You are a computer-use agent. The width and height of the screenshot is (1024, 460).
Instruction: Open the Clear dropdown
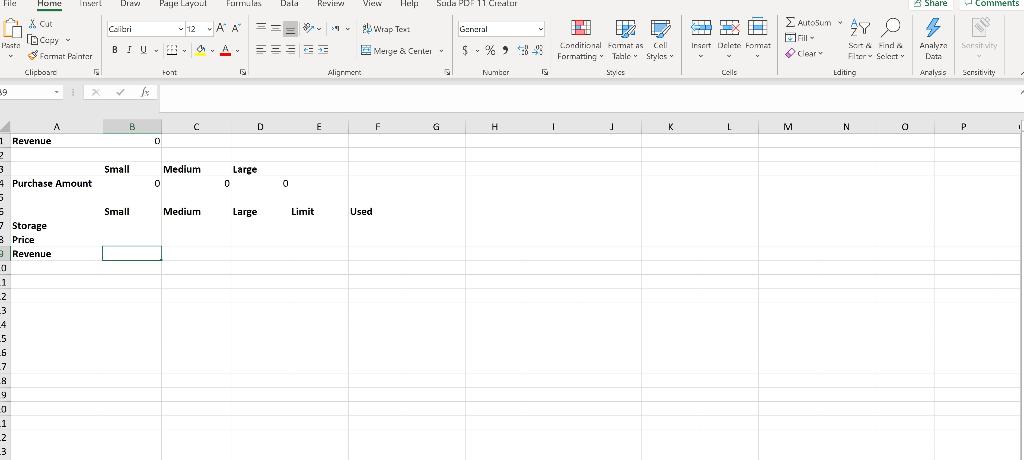(804, 54)
